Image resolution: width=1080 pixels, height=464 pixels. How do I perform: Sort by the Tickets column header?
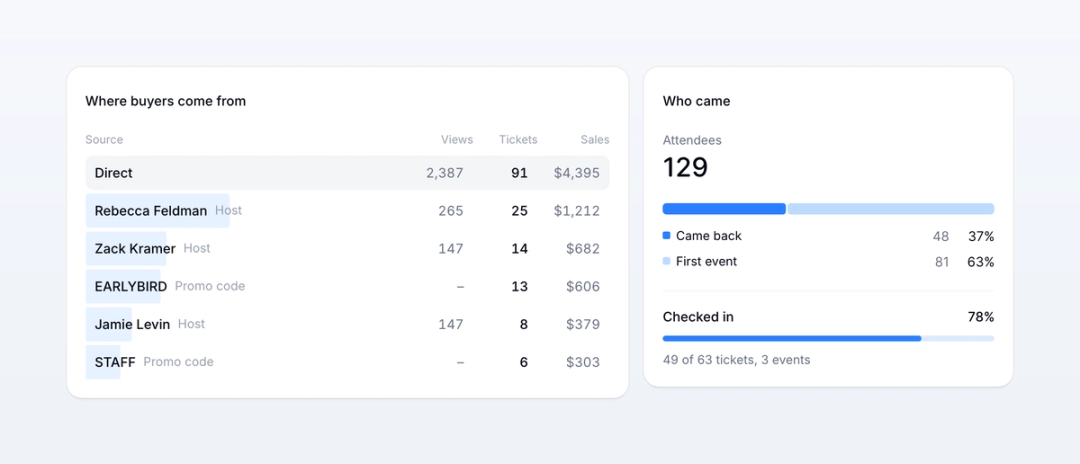tap(518, 140)
